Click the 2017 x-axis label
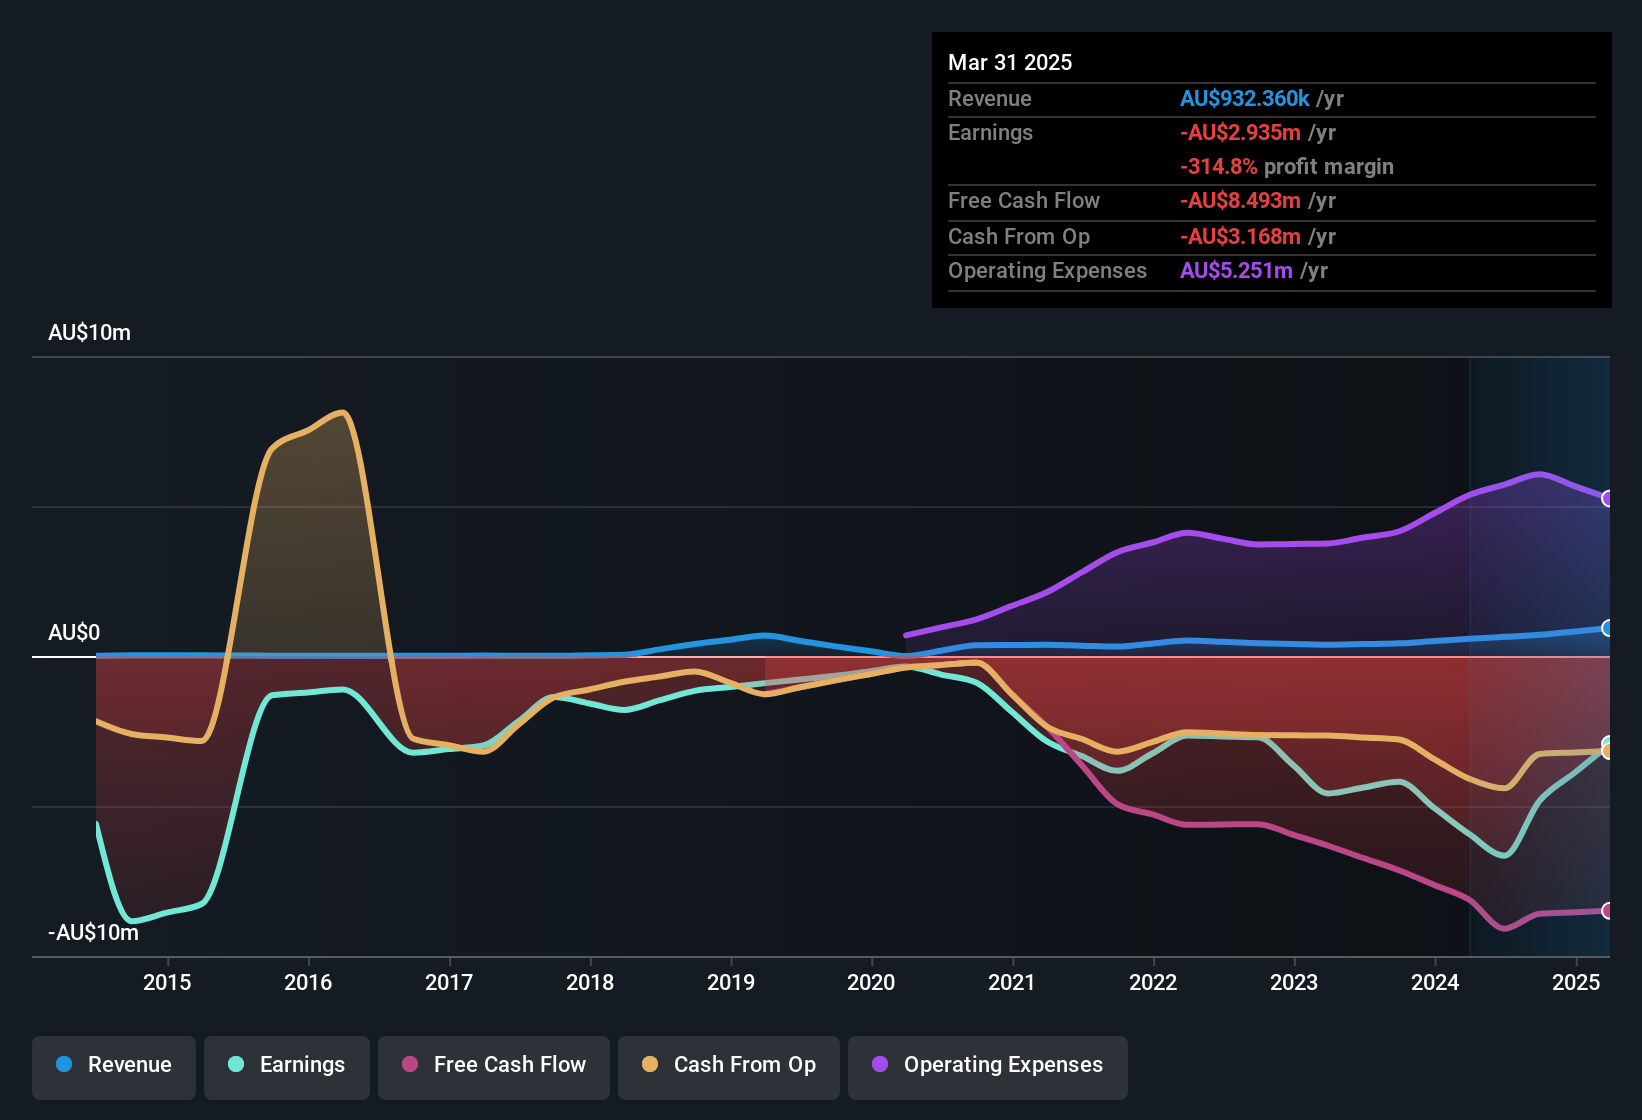The height and width of the screenshot is (1120, 1642). 449,982
